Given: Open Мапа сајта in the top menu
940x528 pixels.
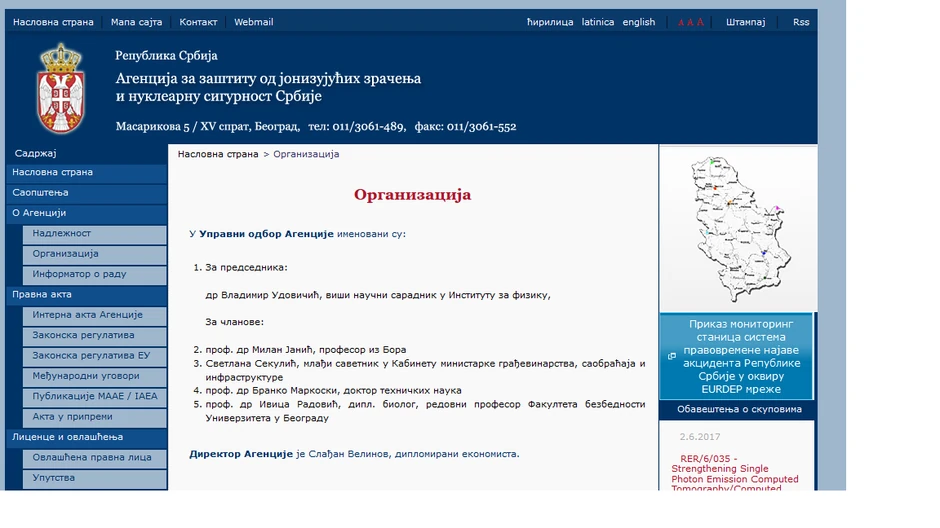Looking at the screenshot, I should [x=136, y=22].
